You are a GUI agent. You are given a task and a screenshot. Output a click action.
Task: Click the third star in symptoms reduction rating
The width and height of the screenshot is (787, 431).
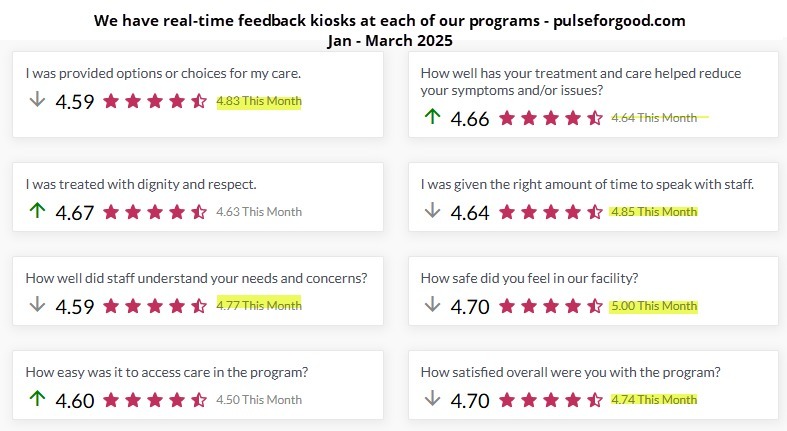click(551, 118)
